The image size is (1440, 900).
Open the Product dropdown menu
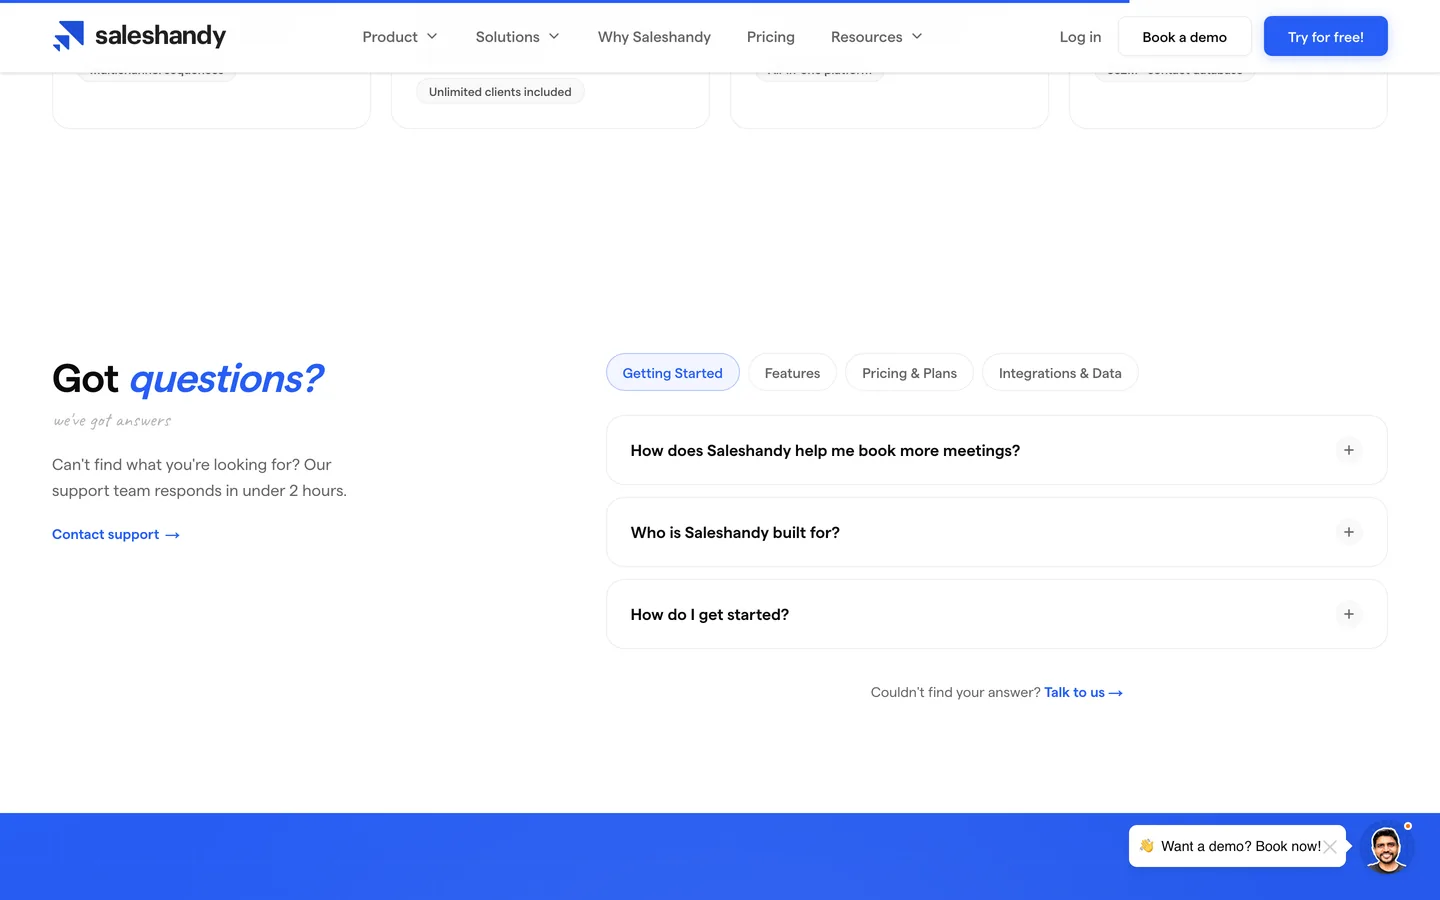(x=400, y=37)
